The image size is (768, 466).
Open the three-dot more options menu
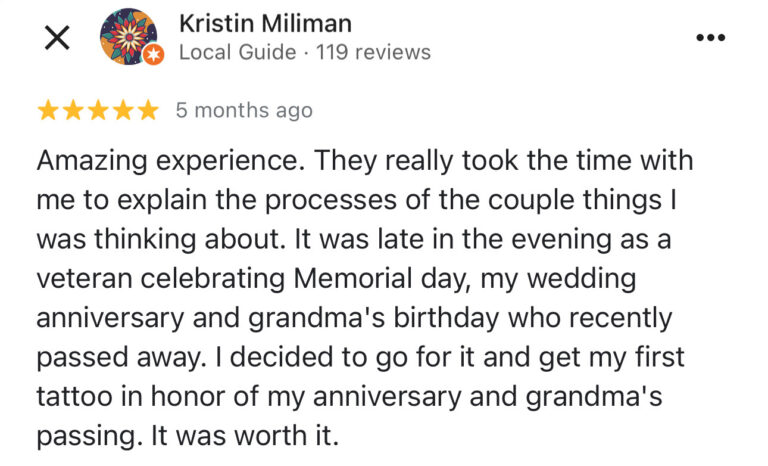click(x=709, y=38)
